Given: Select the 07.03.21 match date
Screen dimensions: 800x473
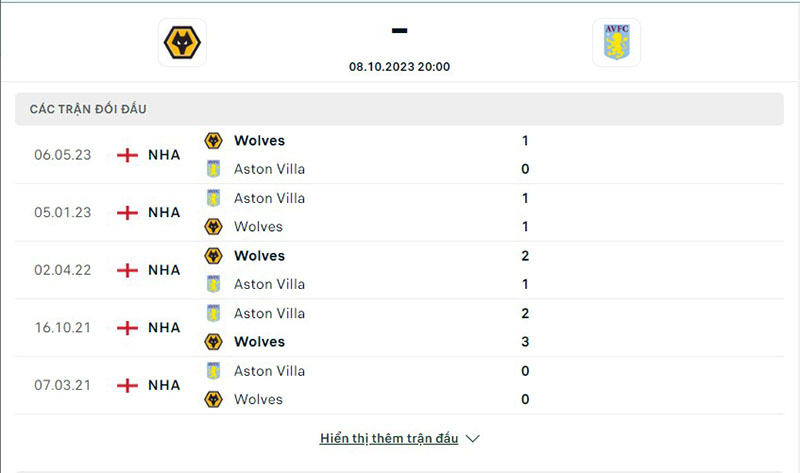Looking at the screenshot, I should coord(63,385).
